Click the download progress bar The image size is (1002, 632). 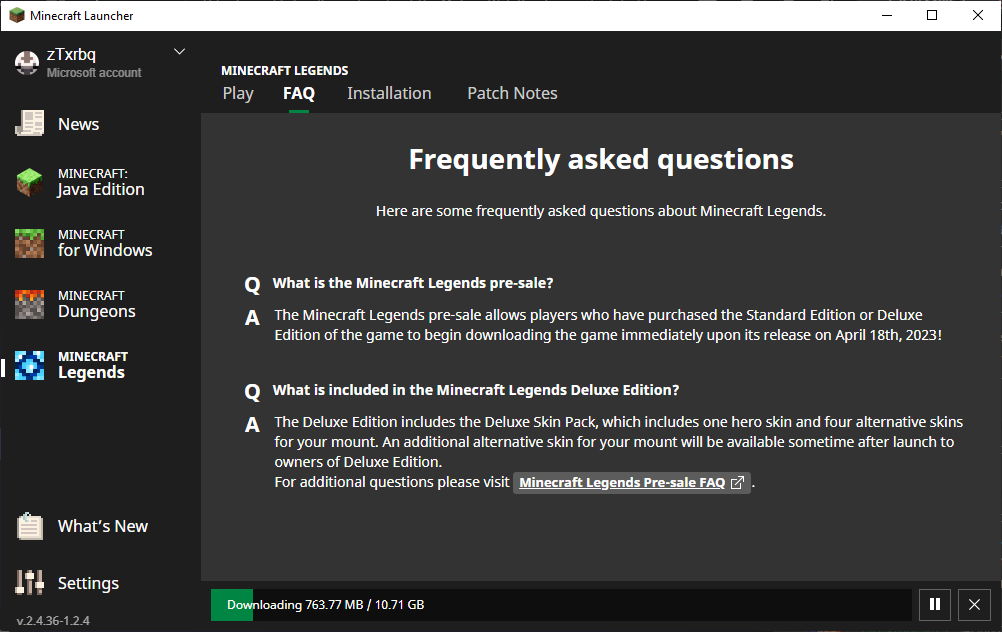(x=560, y=605)
